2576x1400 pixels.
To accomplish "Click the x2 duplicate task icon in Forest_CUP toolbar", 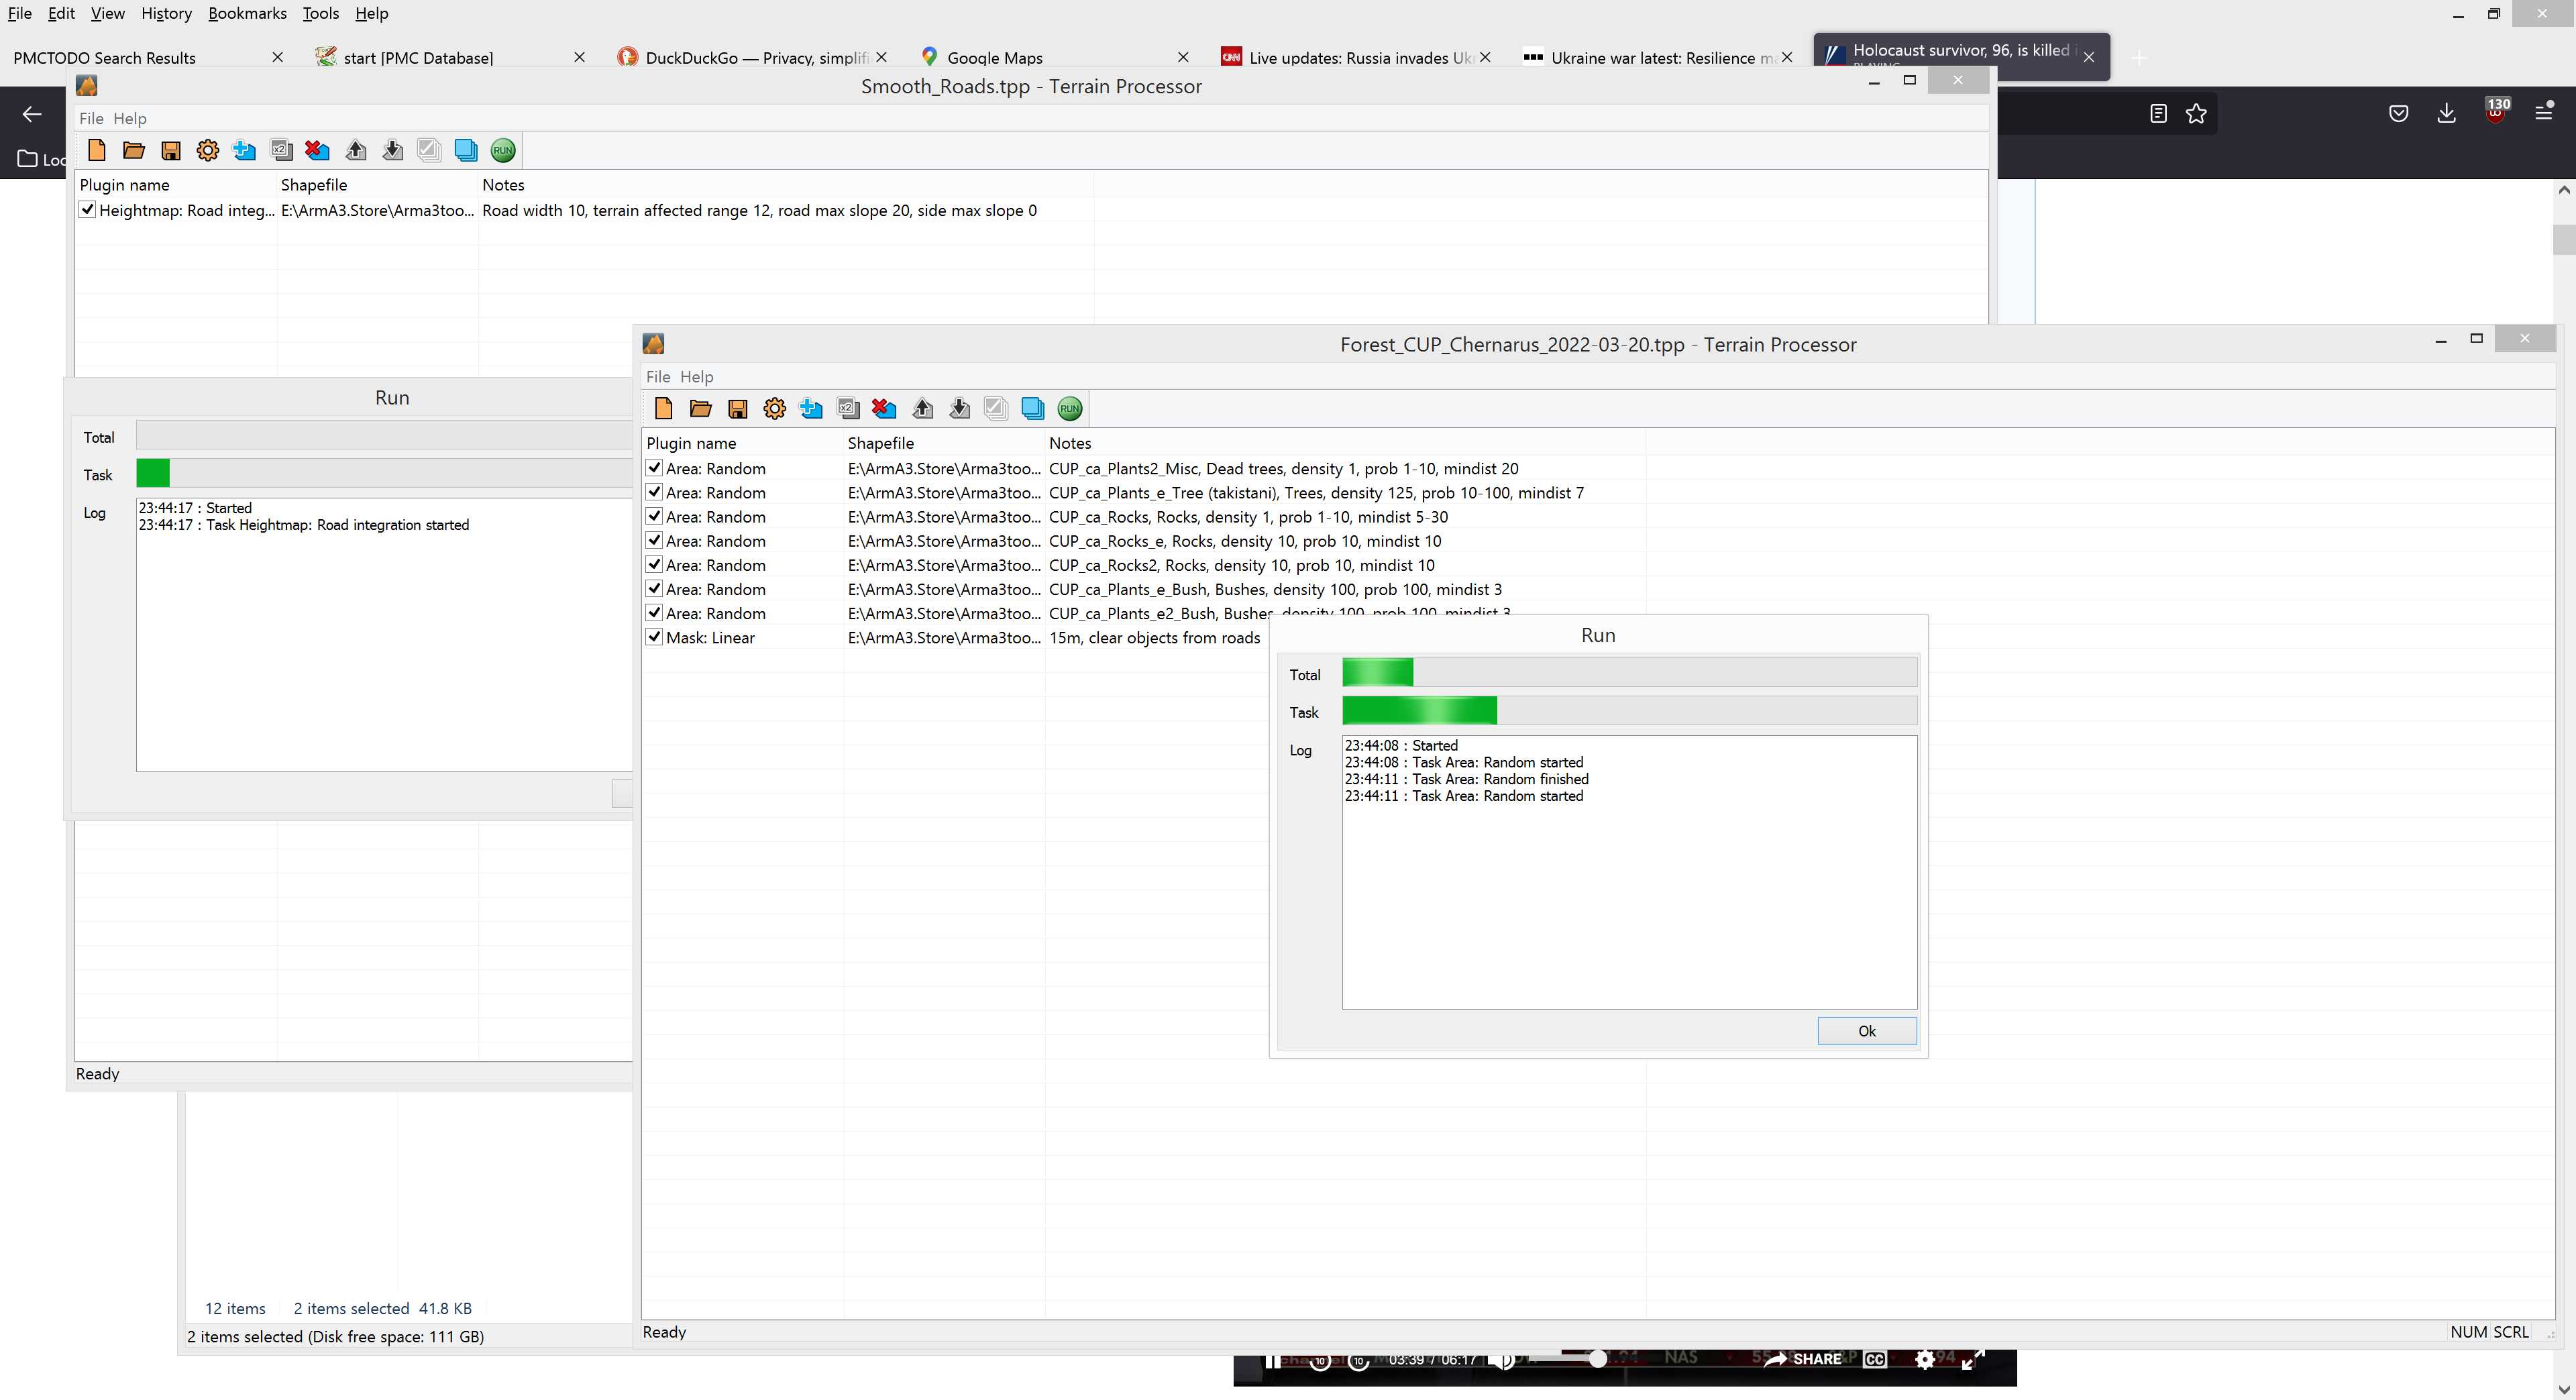I will [x=847, y=408].
